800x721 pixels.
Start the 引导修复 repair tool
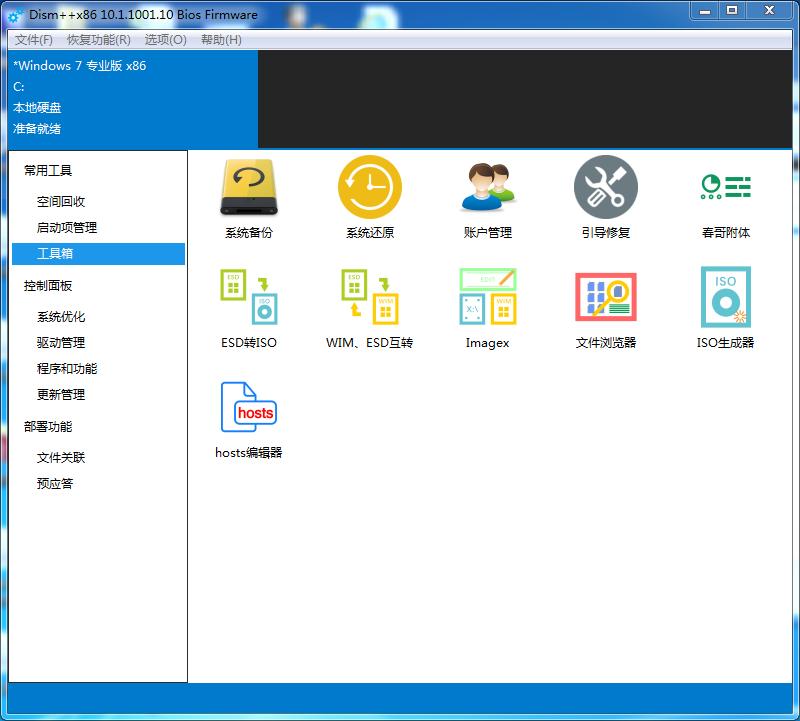click(x=606, y=197)
